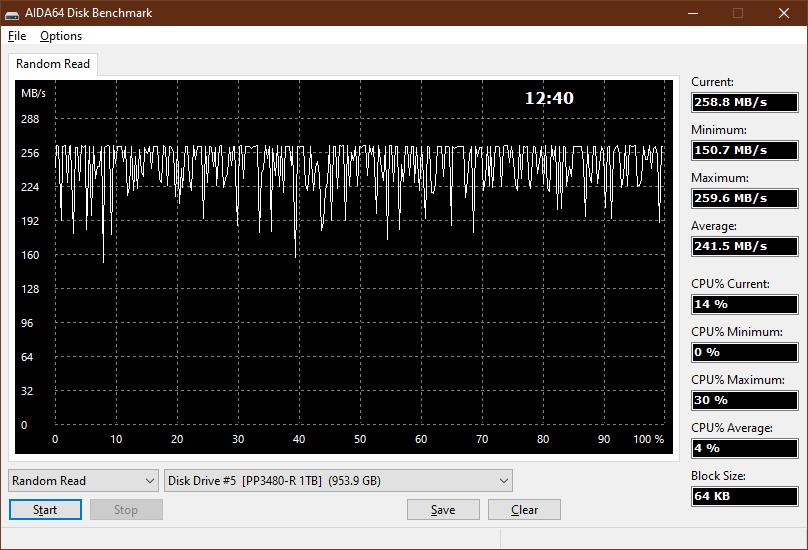Click the disabled Stop button
This screenshot has width=808, height=550.
(x=126, y=510)
